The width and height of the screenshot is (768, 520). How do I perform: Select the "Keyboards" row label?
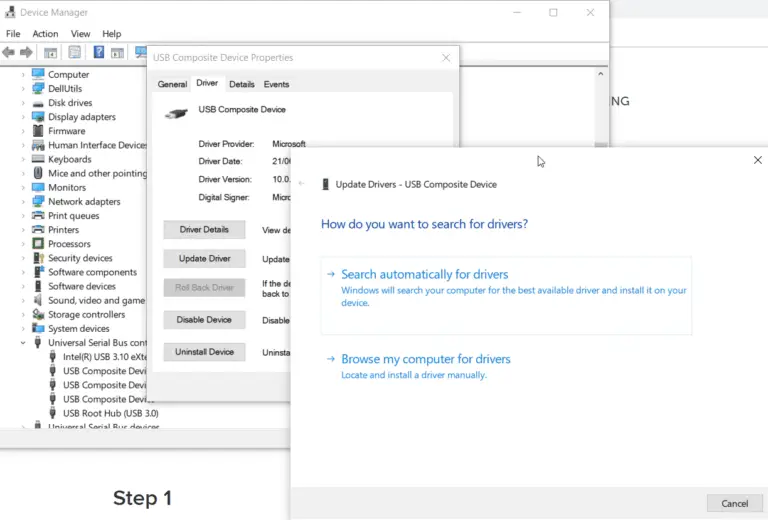(x=70, y=159)
